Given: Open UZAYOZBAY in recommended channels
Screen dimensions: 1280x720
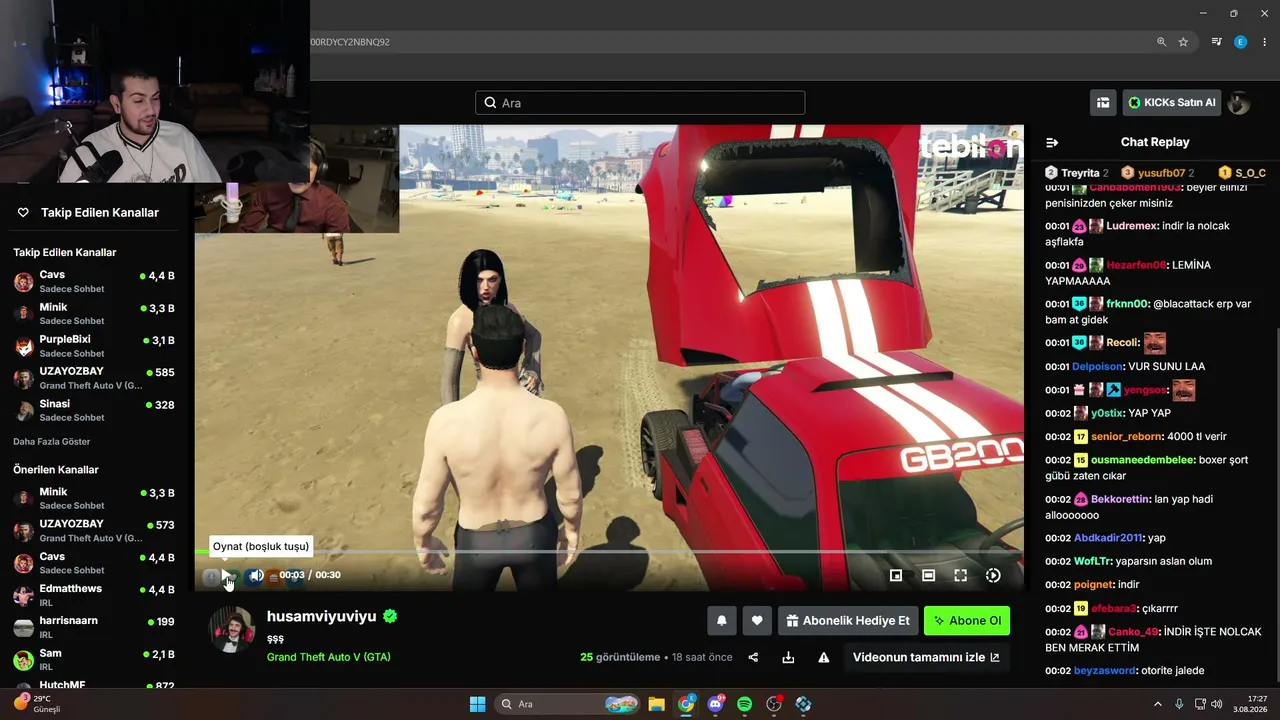Looking at the screenshot, I should coord(95,530).
